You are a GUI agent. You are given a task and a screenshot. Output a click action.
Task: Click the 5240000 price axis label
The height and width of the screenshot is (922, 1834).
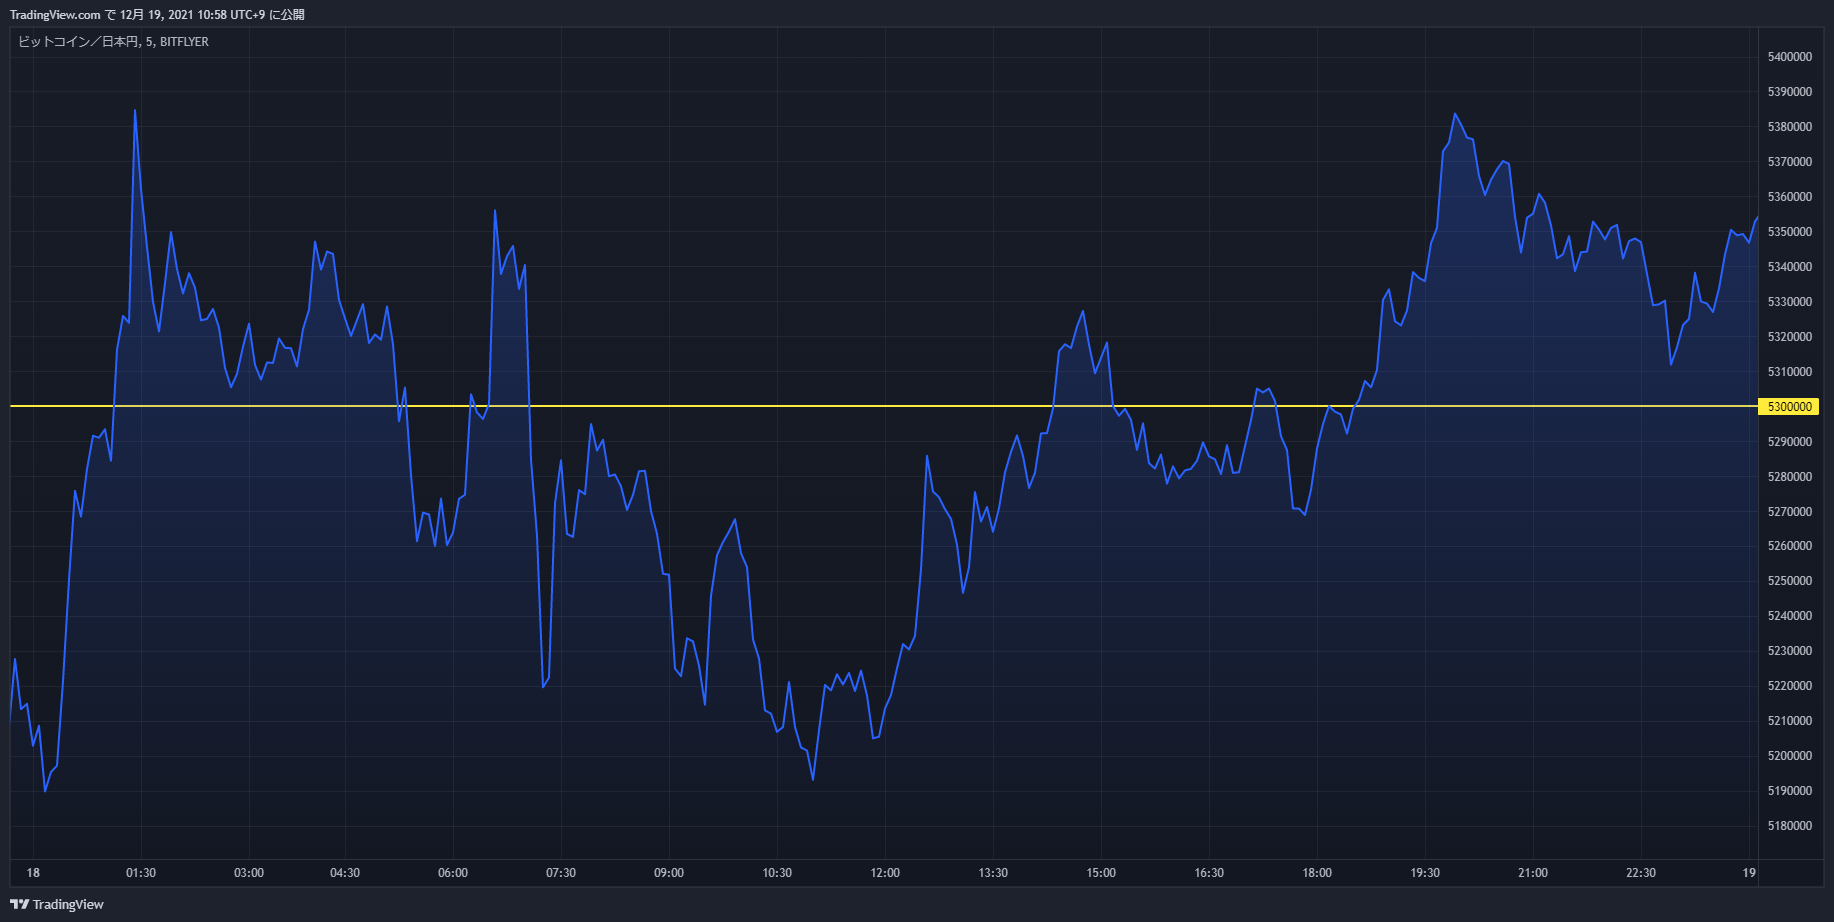(x=1789, y=616)
